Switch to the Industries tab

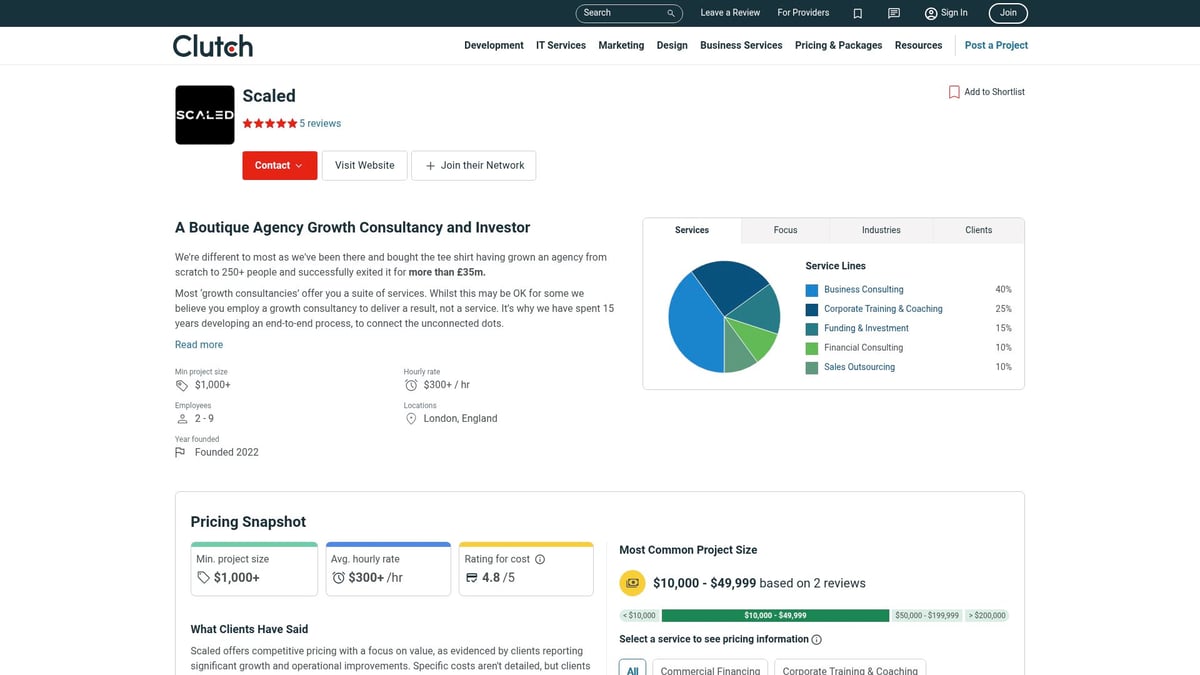click(x=881, y=230)
